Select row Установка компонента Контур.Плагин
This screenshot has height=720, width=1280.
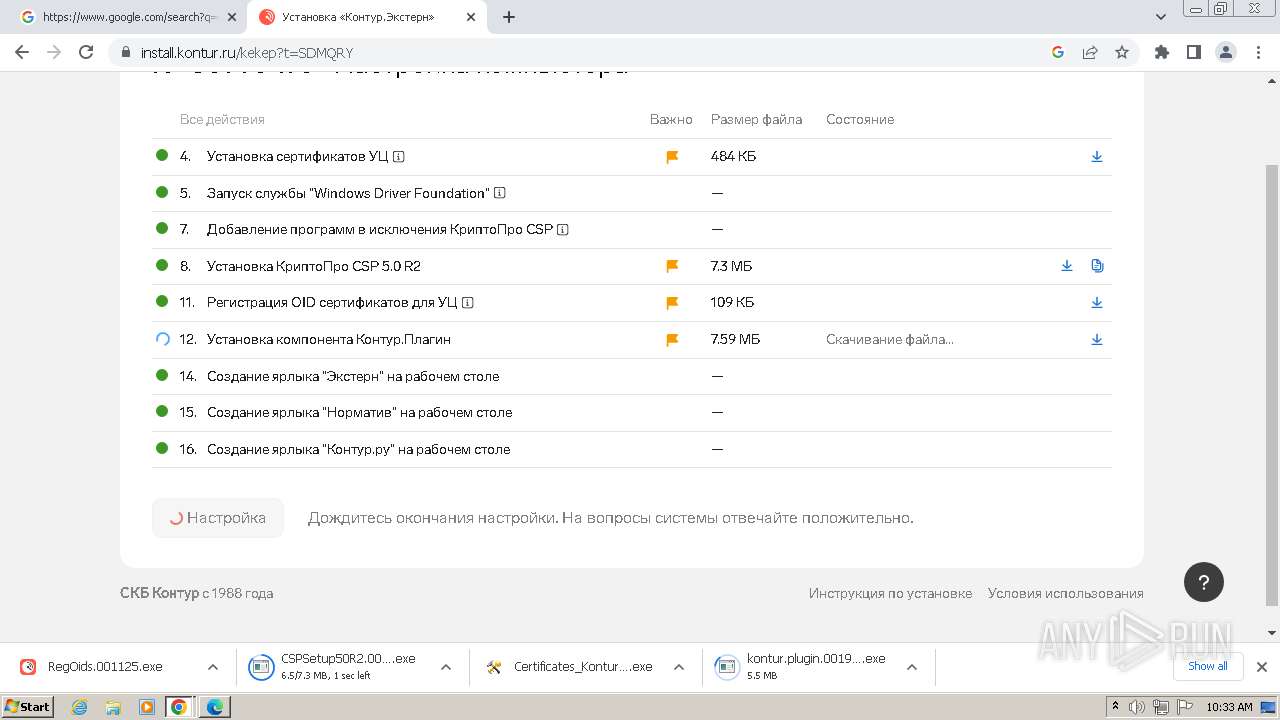(632, 339)
